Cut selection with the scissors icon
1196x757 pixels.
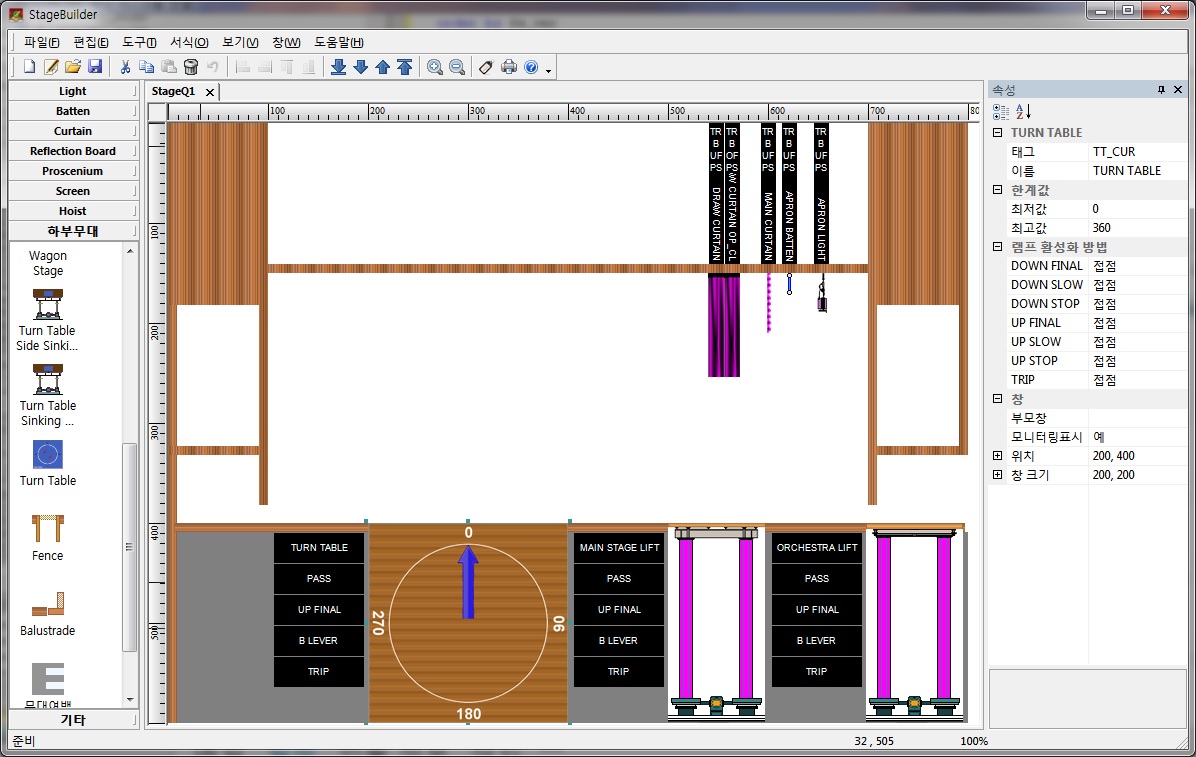(125, 67)
